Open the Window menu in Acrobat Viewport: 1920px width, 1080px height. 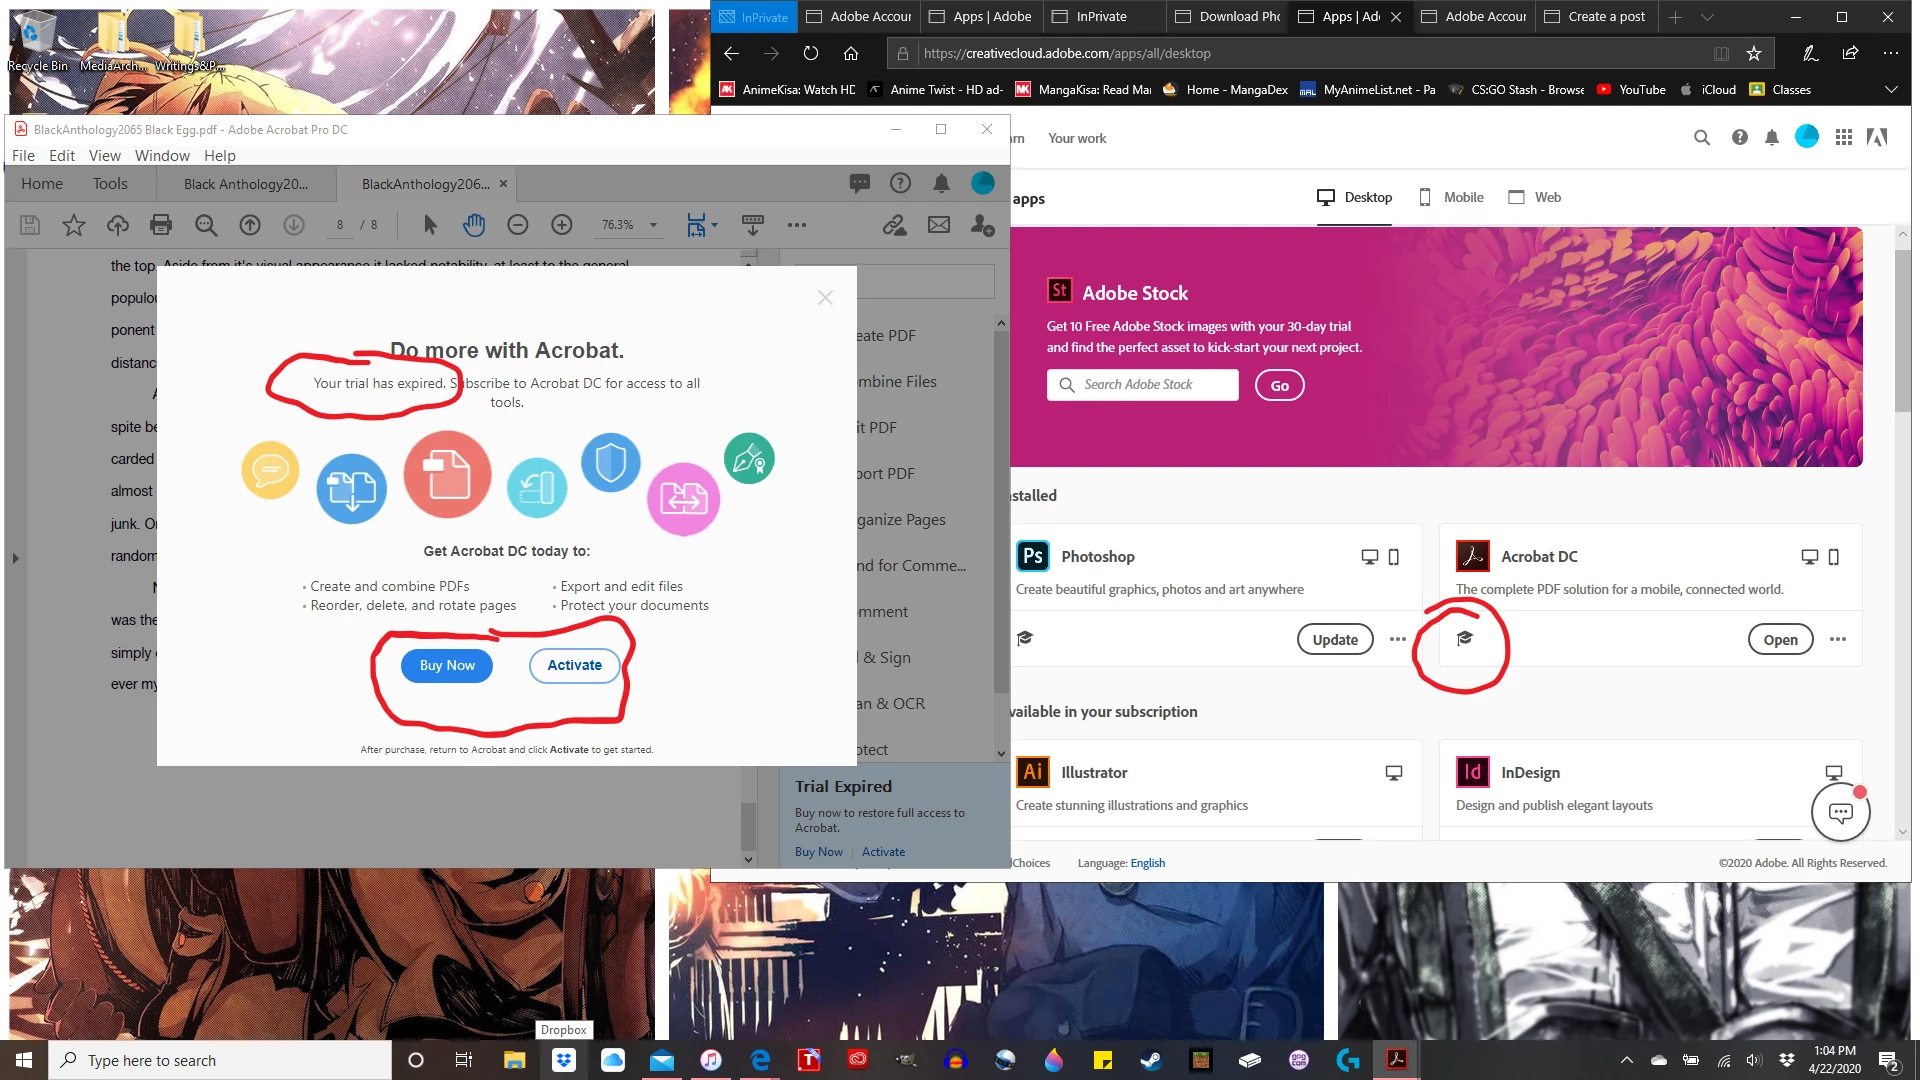[x=162, y=155]
